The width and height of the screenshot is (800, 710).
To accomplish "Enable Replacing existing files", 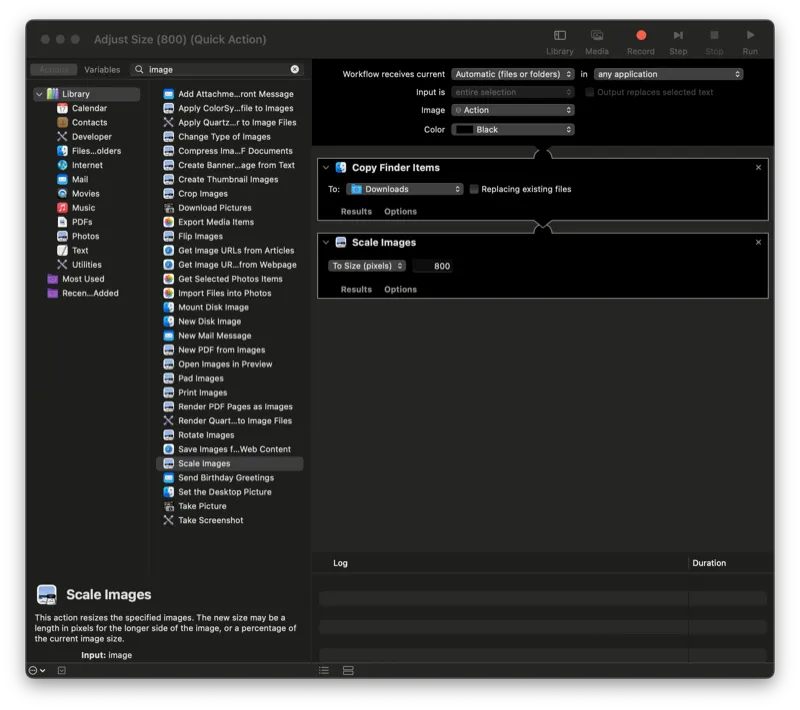I will pos(474,189).
